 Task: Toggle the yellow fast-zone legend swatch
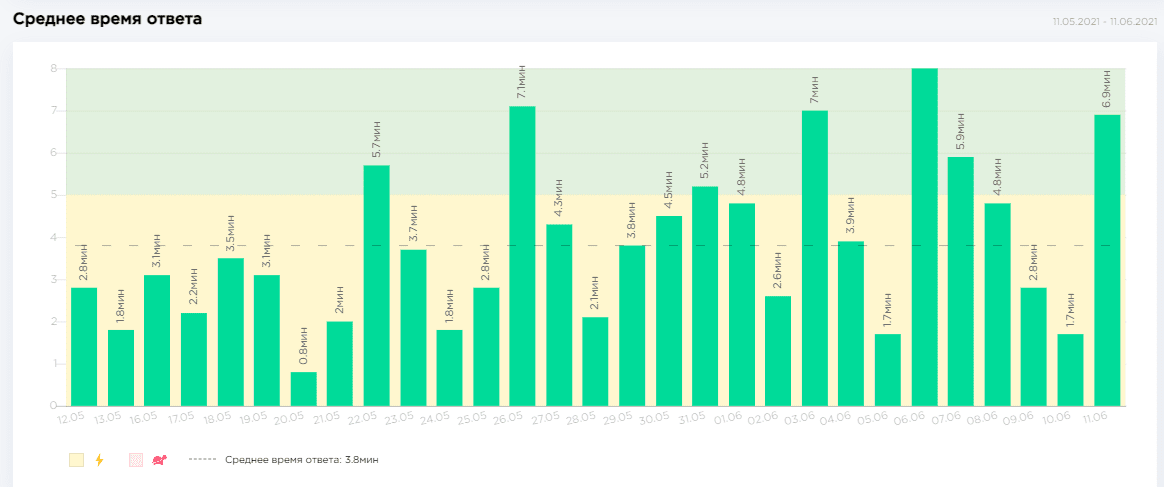(x=76, y=460)
